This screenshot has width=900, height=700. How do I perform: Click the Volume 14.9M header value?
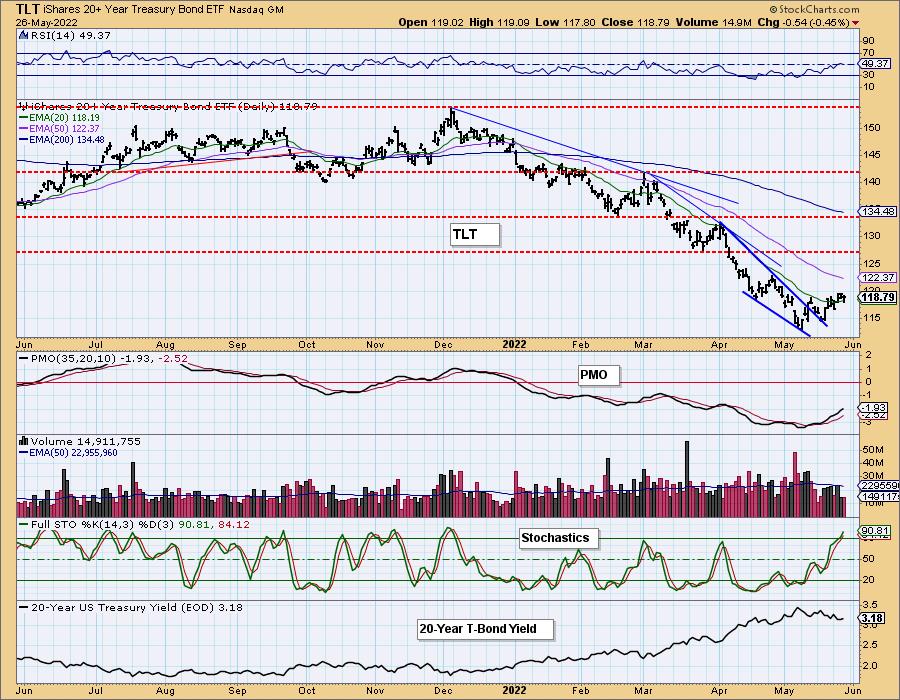click(x=713, y=22)
